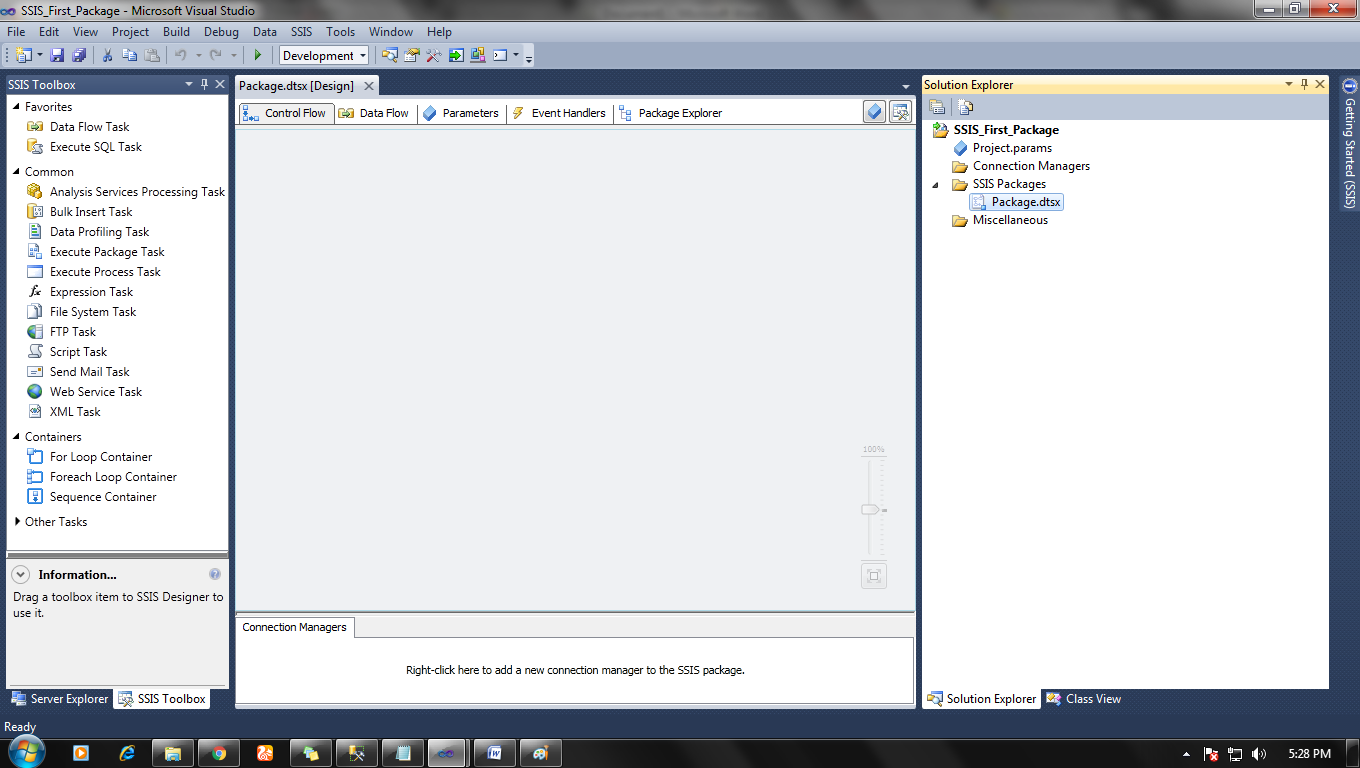The image size is (1360, 768).
Task: Open the Project menu
Action: click(x=130, y=32)
